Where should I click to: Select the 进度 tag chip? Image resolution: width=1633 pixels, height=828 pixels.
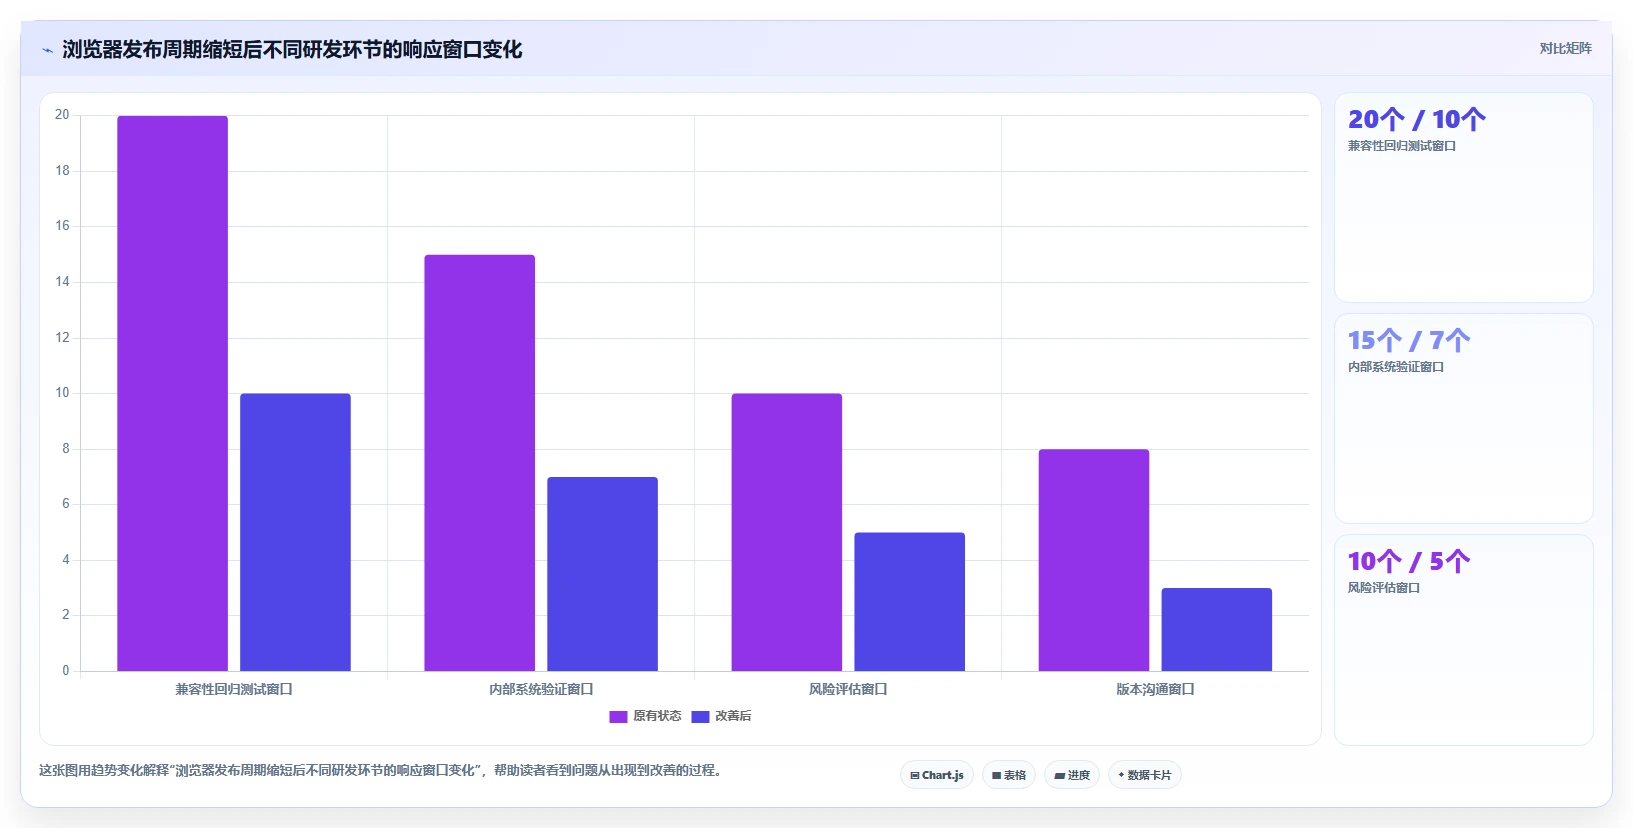point(1072,775)
